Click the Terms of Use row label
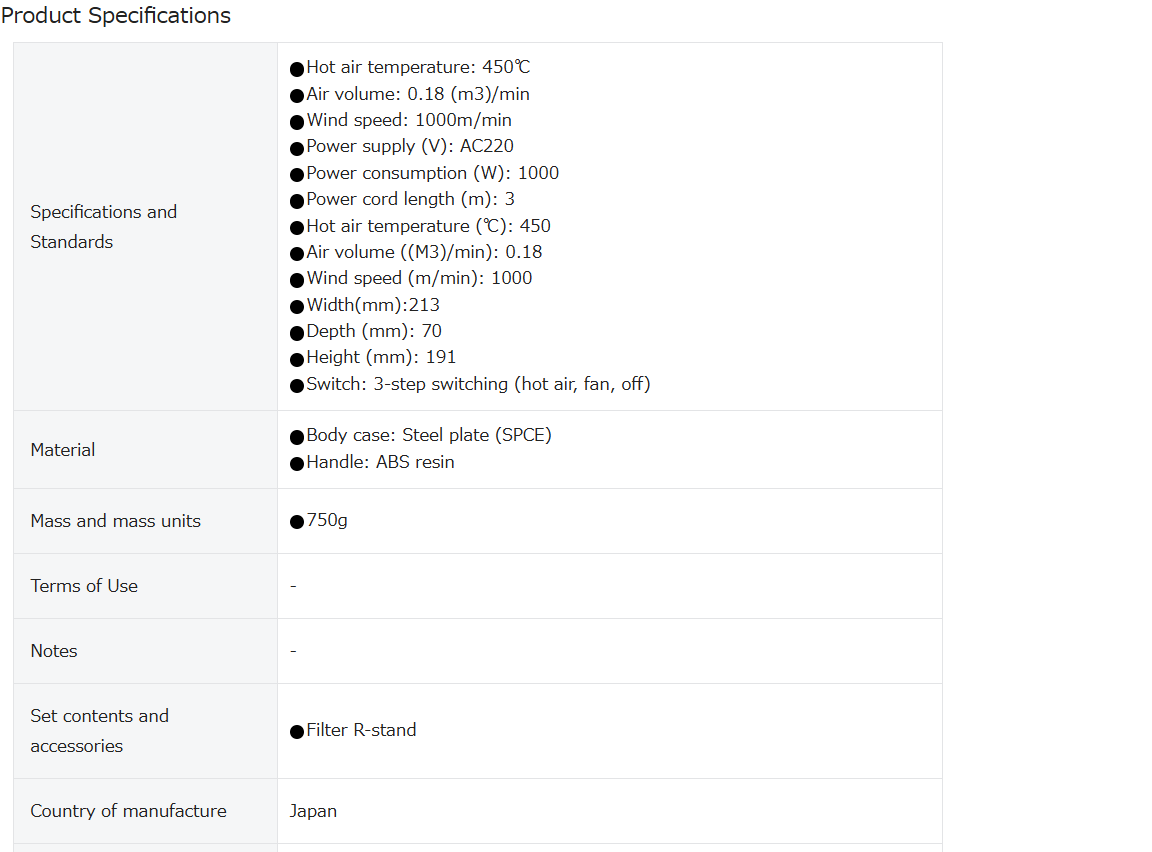 (84, 586)
